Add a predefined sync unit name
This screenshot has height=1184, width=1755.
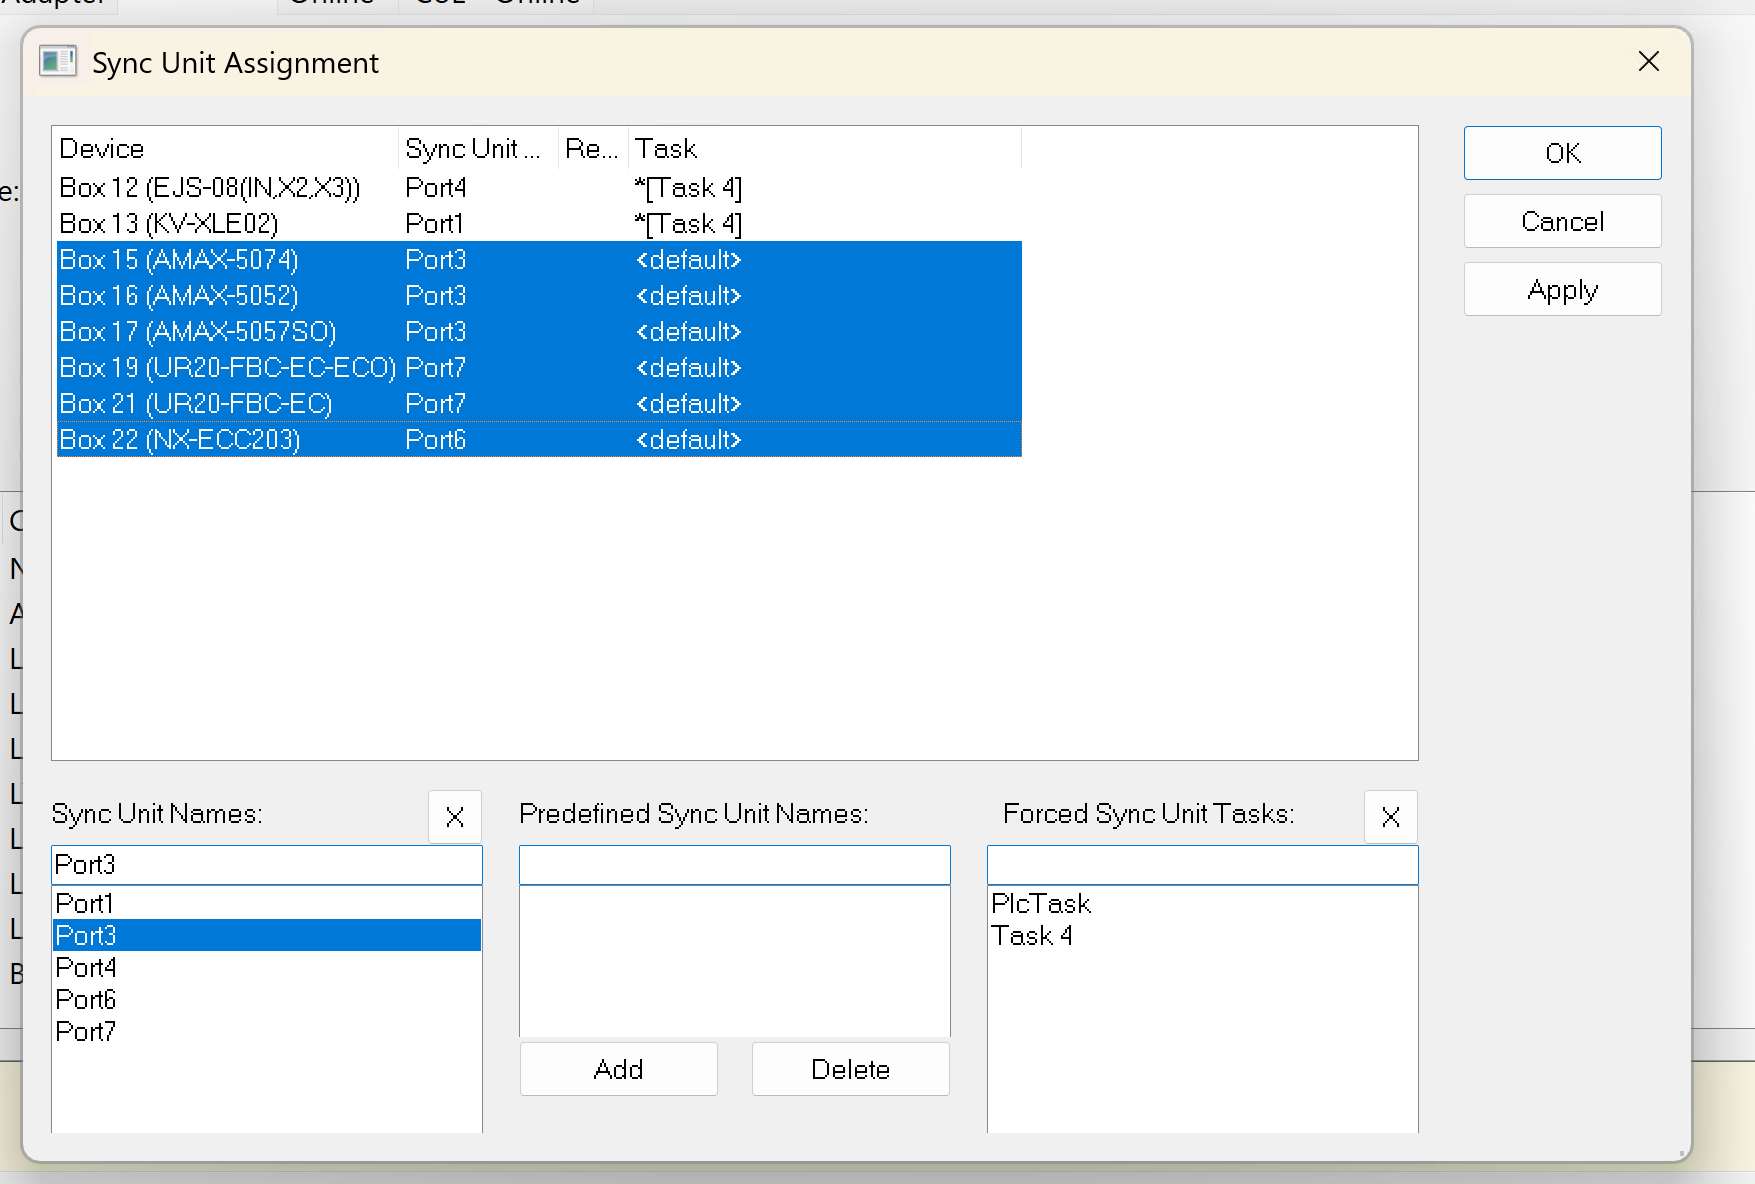pyautogui.click(x=618, y=1069)
